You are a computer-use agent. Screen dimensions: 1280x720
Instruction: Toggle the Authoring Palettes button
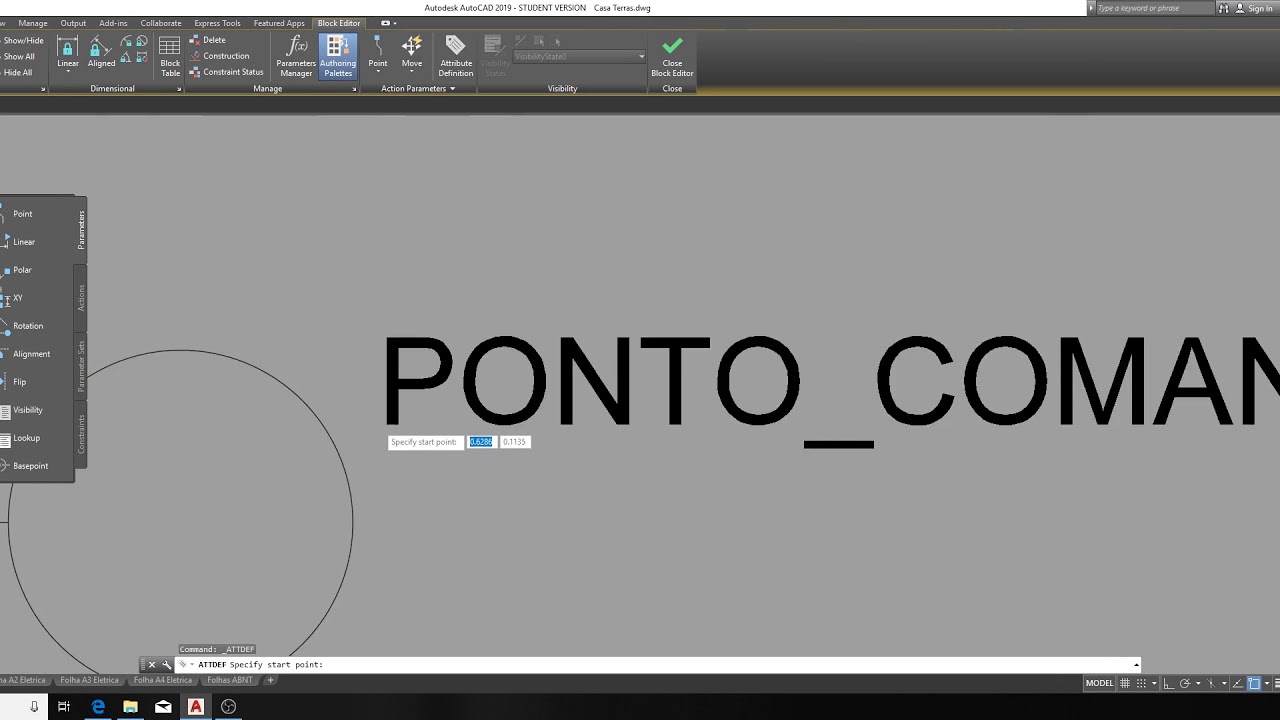click(x=338, y=56)
